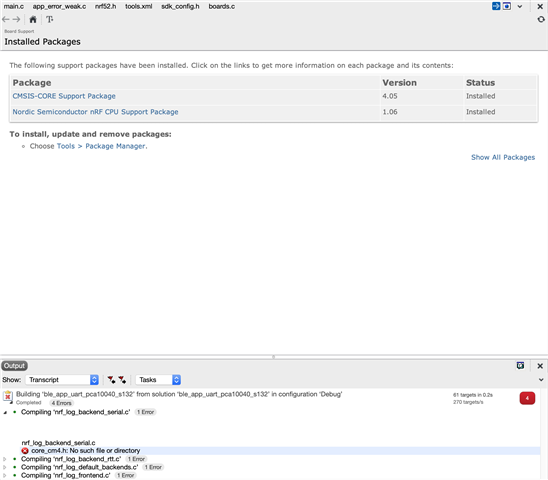The height and width of the screenshot is (480, 548).
Task: Go back using the left arrow icon
Action: click(x=6, y=20)
